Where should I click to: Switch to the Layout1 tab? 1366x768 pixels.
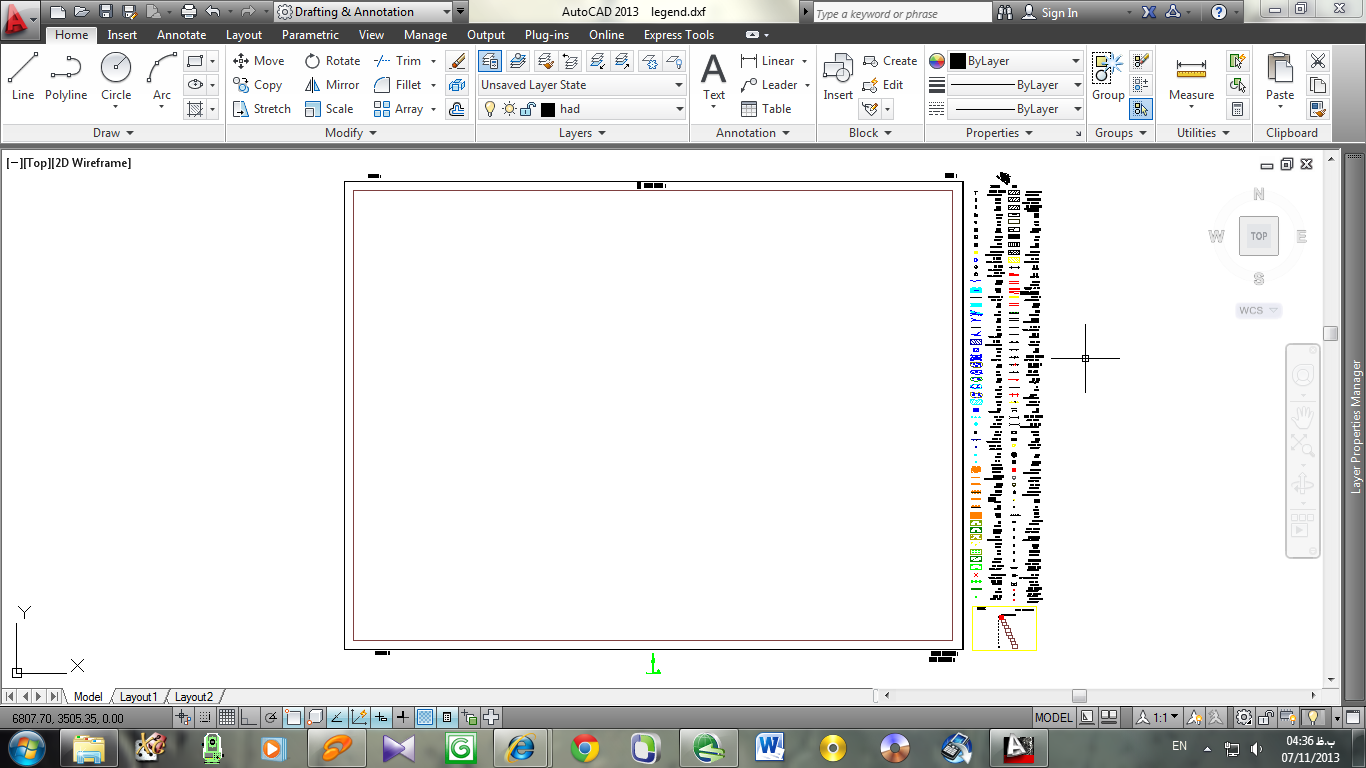pyautogui.click(x=139, y=697)
